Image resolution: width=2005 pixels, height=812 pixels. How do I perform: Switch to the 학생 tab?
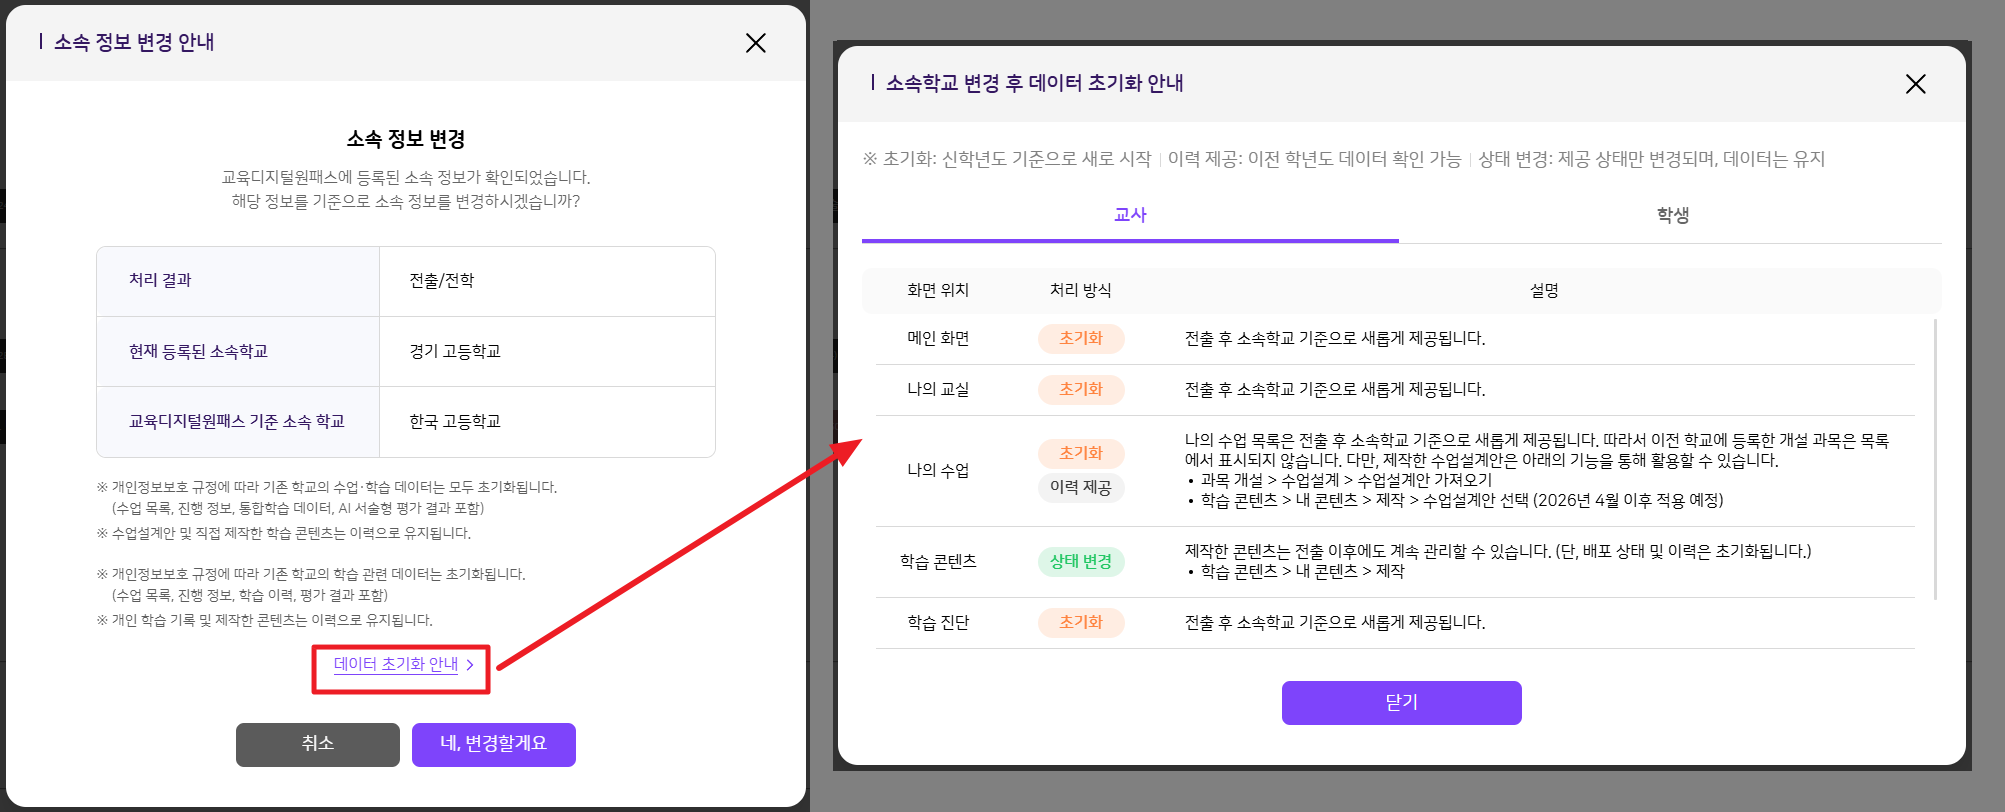point(1672,215)
